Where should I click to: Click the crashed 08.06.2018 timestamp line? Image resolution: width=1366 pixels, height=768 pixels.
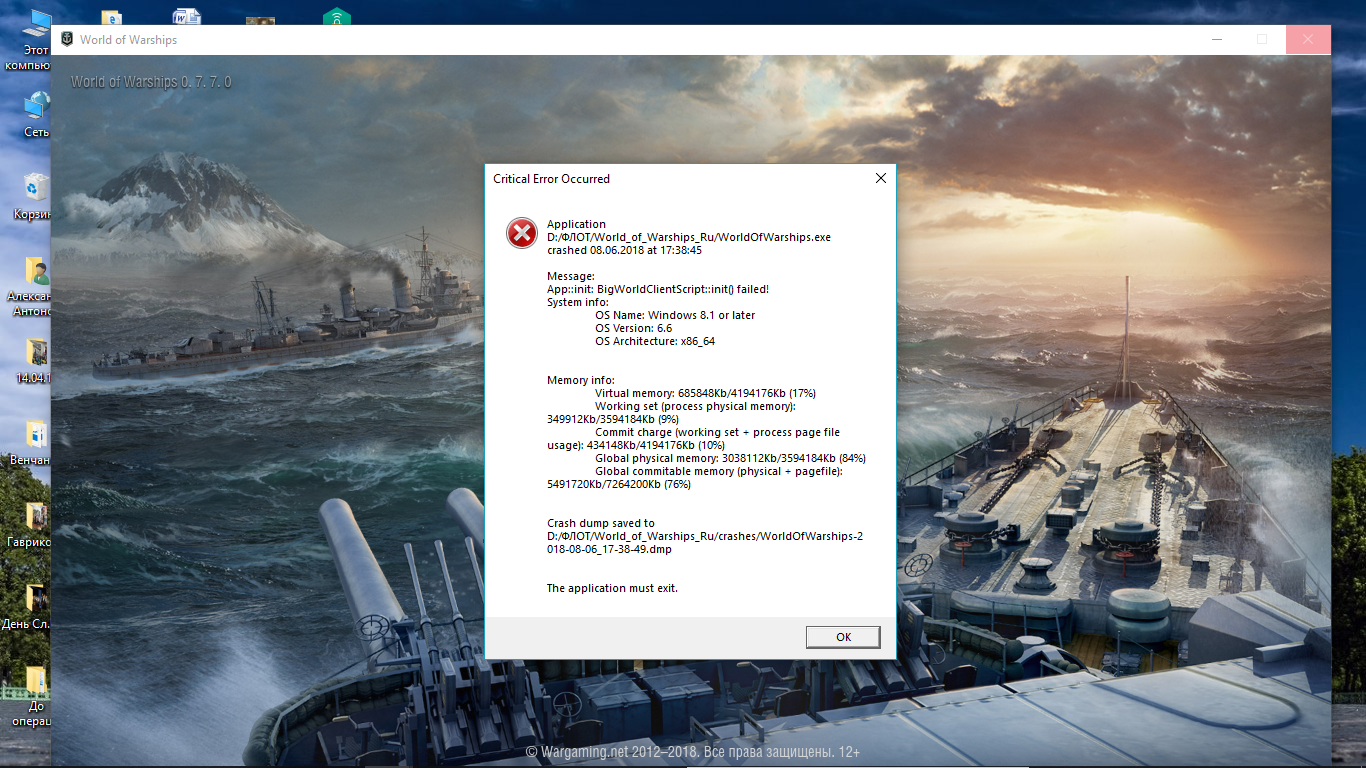[x=624, y=250]
